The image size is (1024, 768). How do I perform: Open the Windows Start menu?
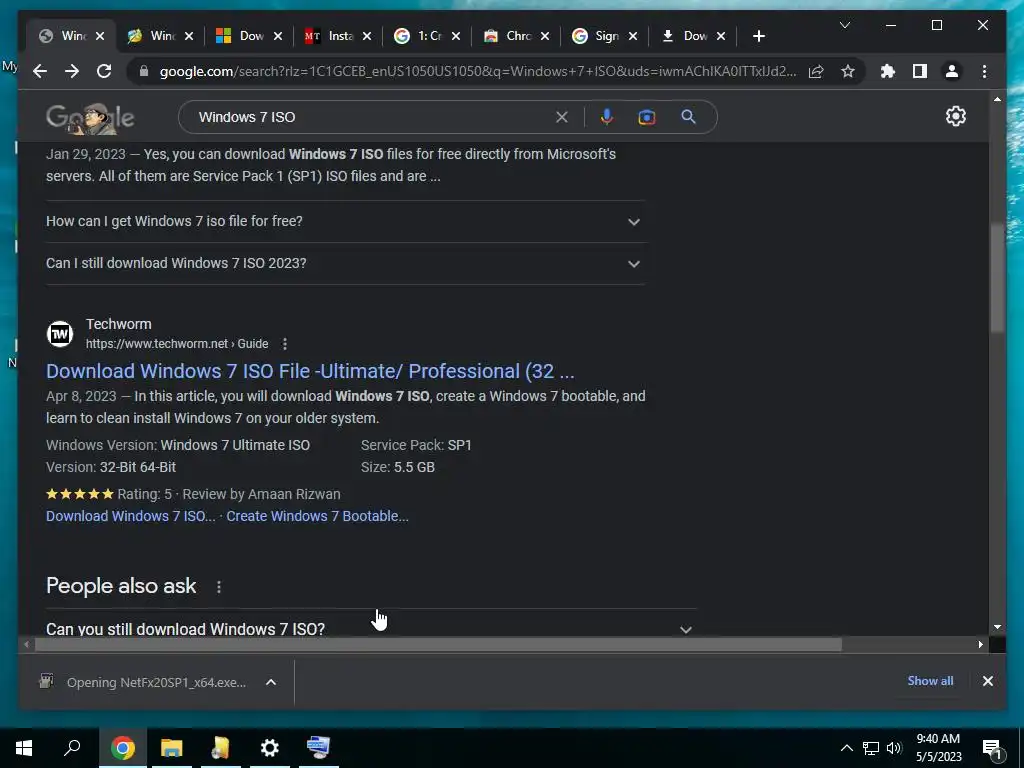(24, 748)
